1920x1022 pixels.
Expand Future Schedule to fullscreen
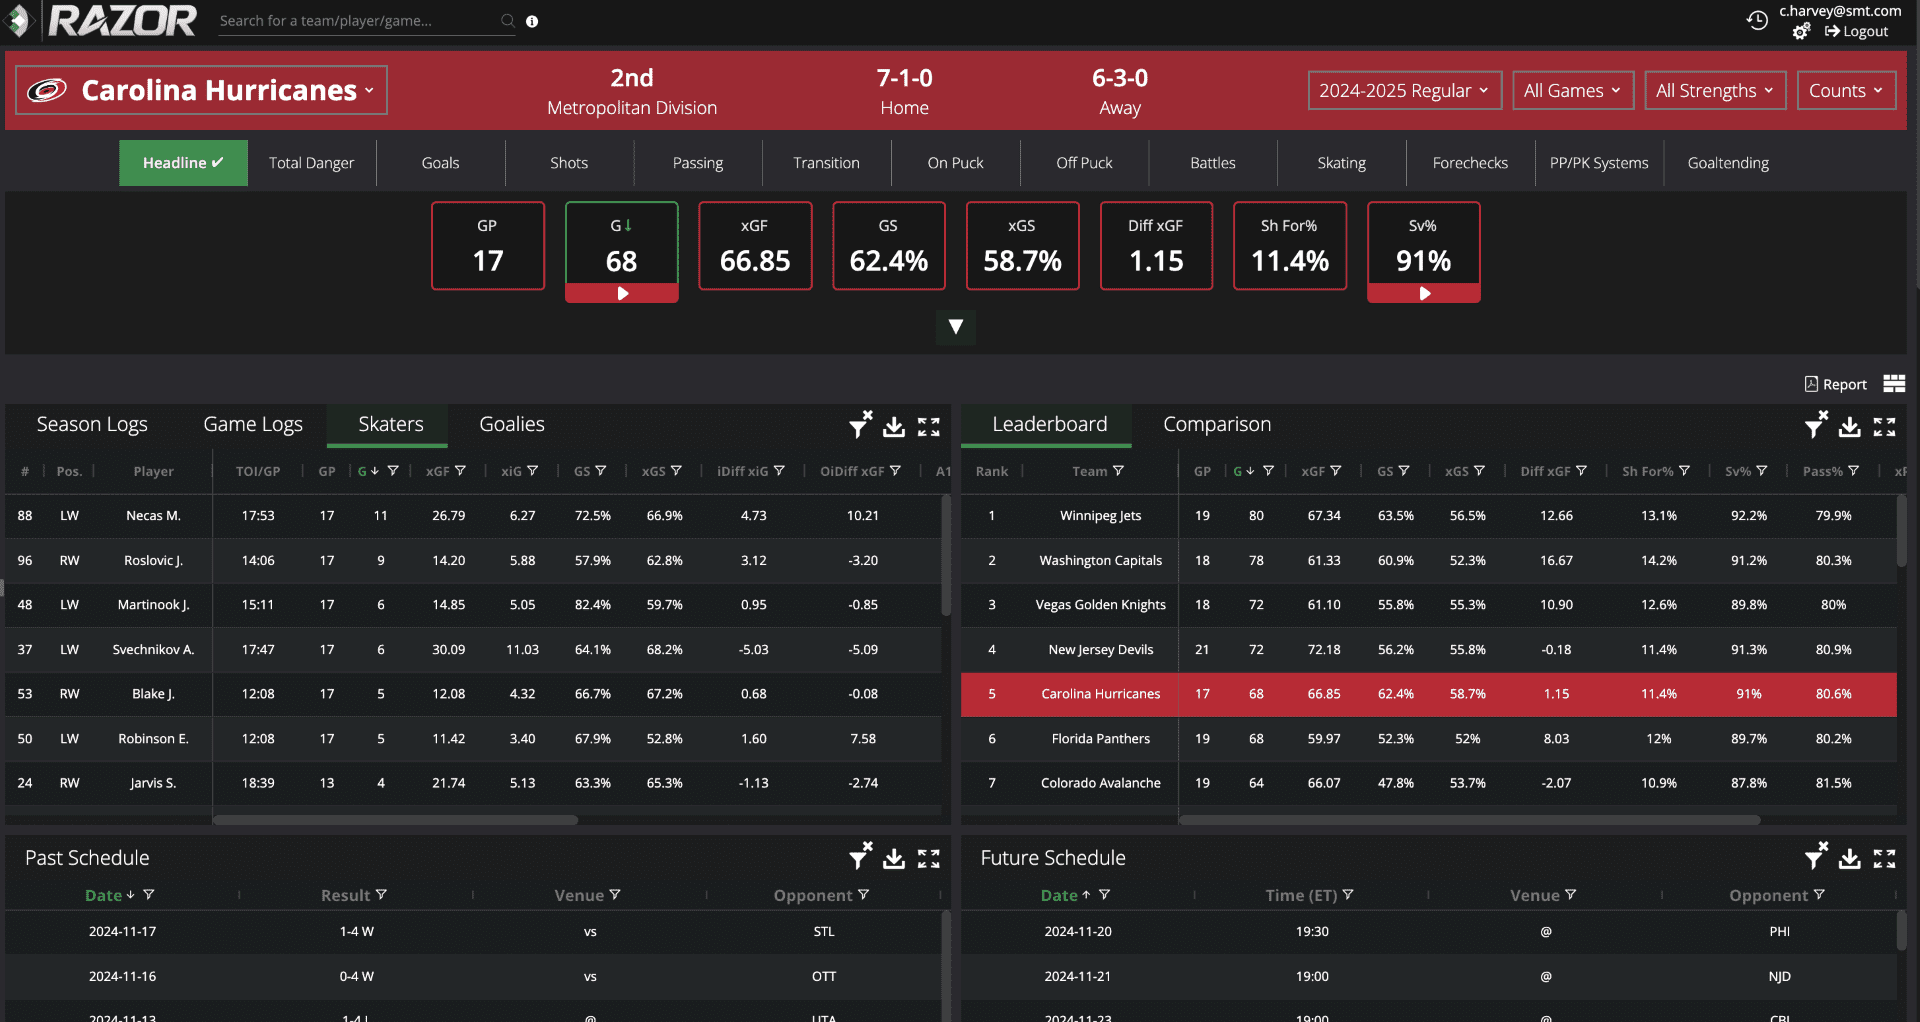pos(1885,858)
